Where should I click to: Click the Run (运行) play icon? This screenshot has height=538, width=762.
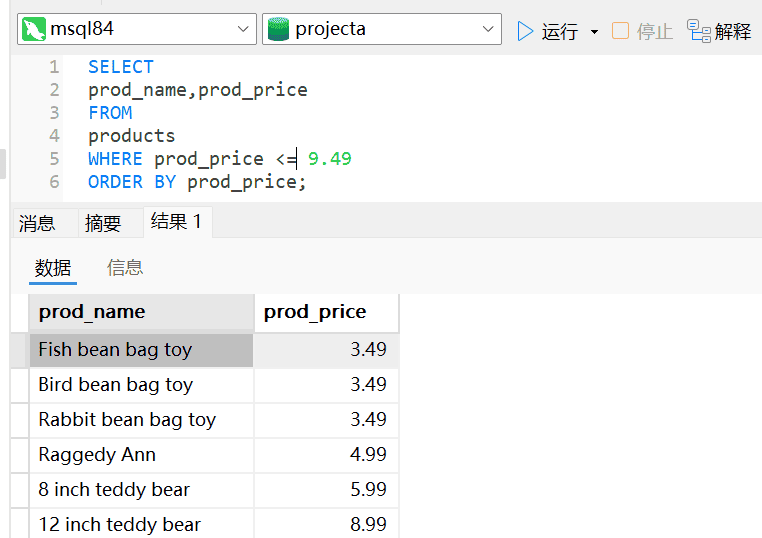pyautogui.click(x=525, y=31)
